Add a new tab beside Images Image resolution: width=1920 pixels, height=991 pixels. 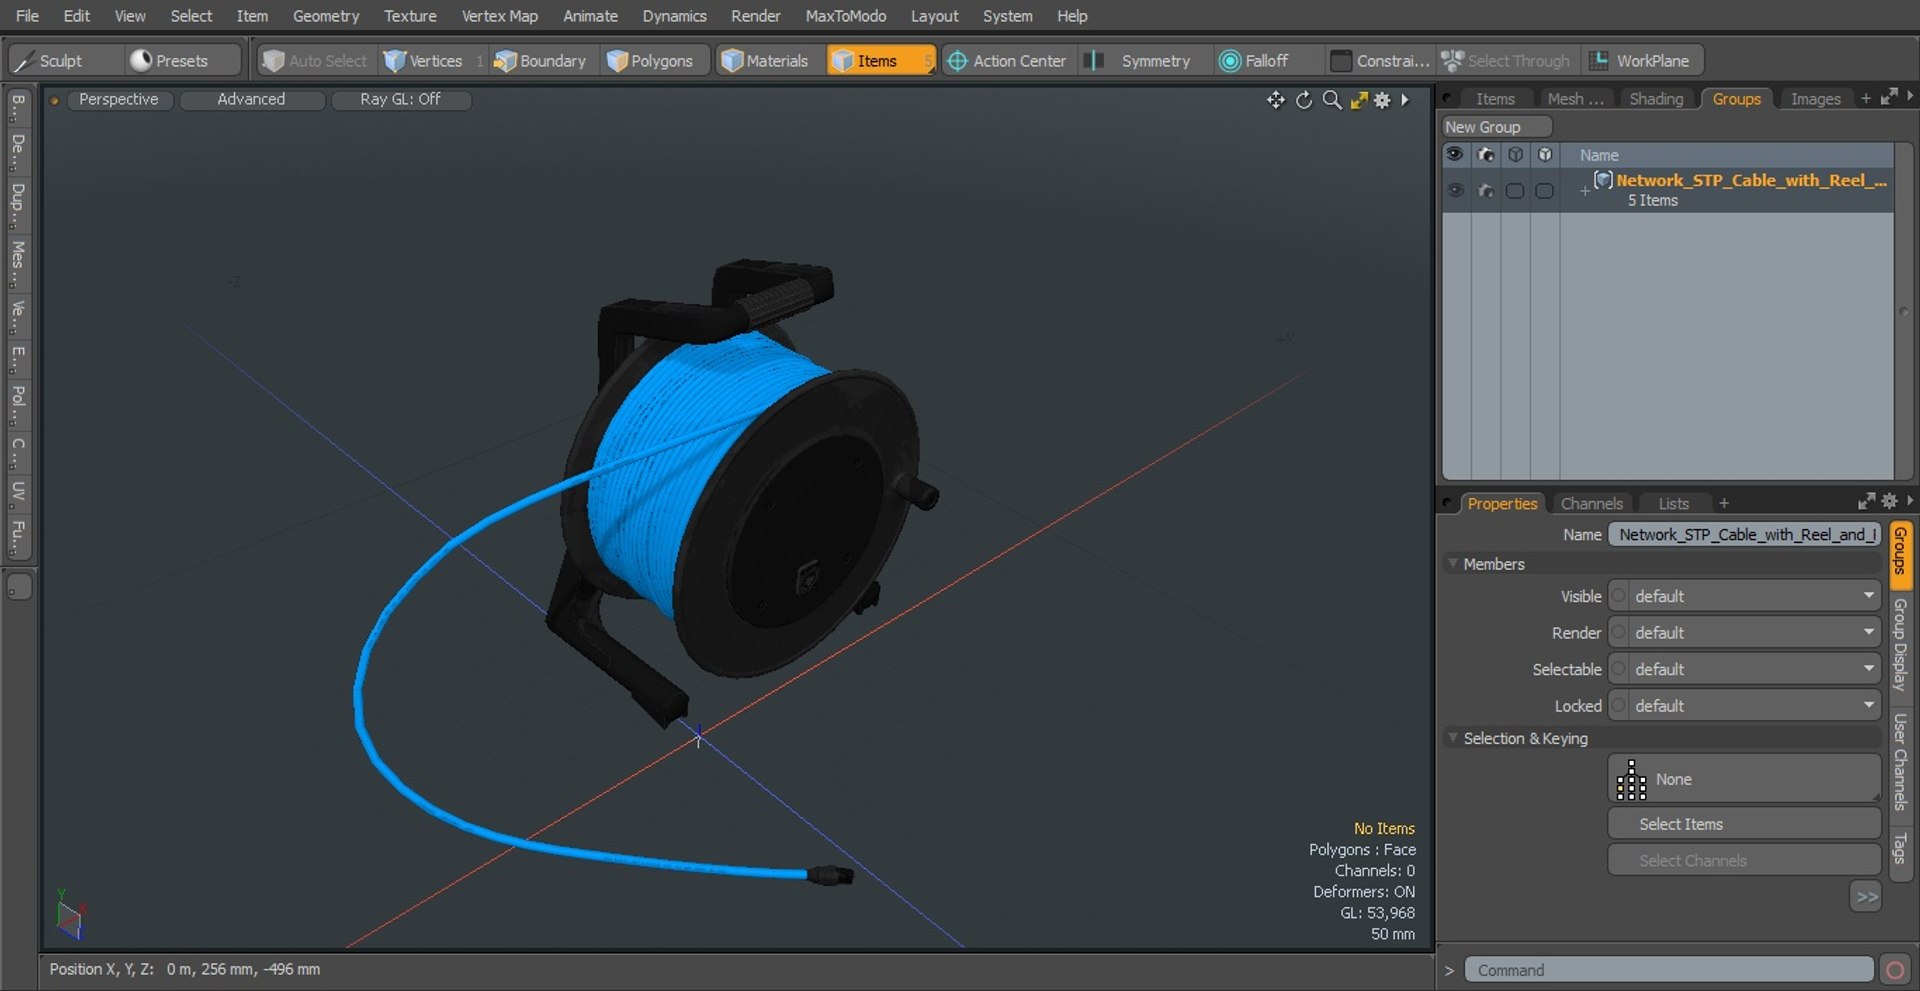1865,99
